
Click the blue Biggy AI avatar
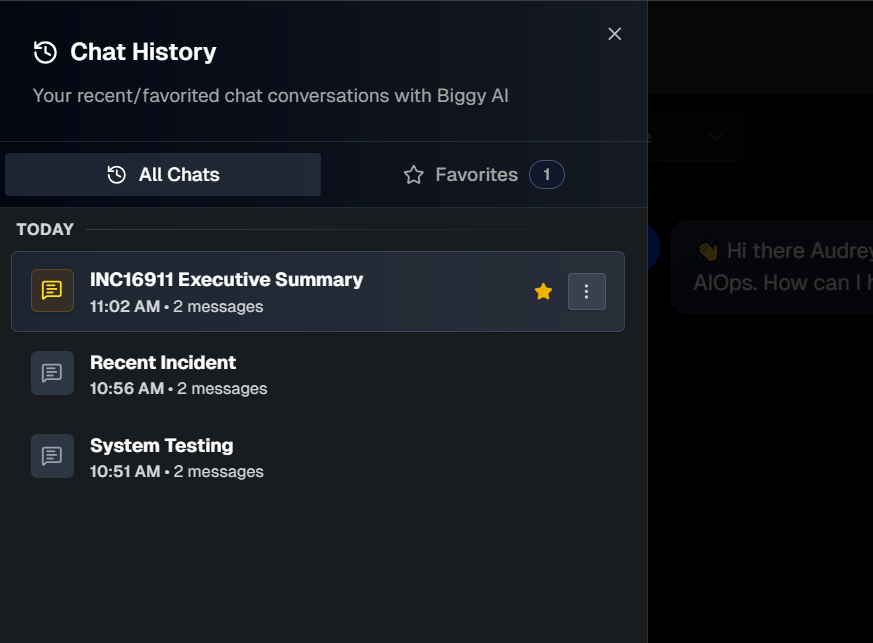pyautogui.click(x=653, y=247)
